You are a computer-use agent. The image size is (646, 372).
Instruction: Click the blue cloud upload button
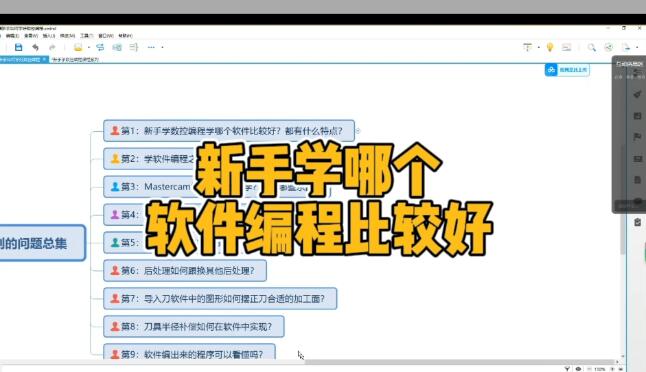[567, 70]
